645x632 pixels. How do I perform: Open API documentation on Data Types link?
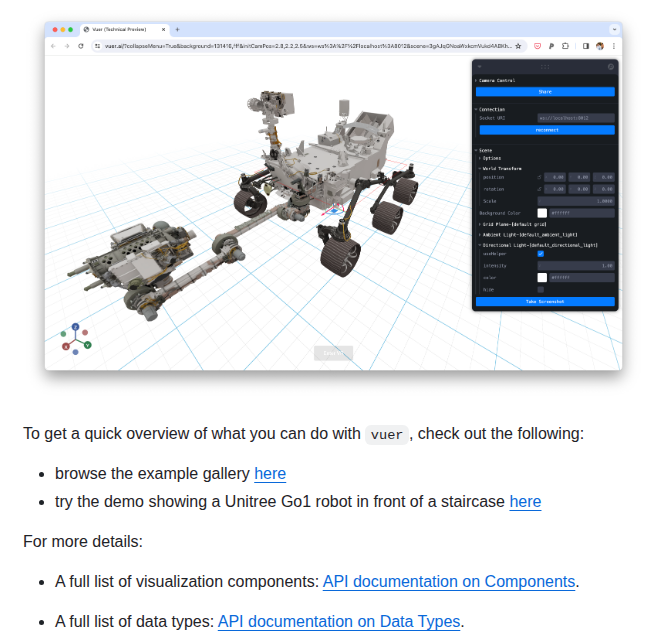click(339, 621)
